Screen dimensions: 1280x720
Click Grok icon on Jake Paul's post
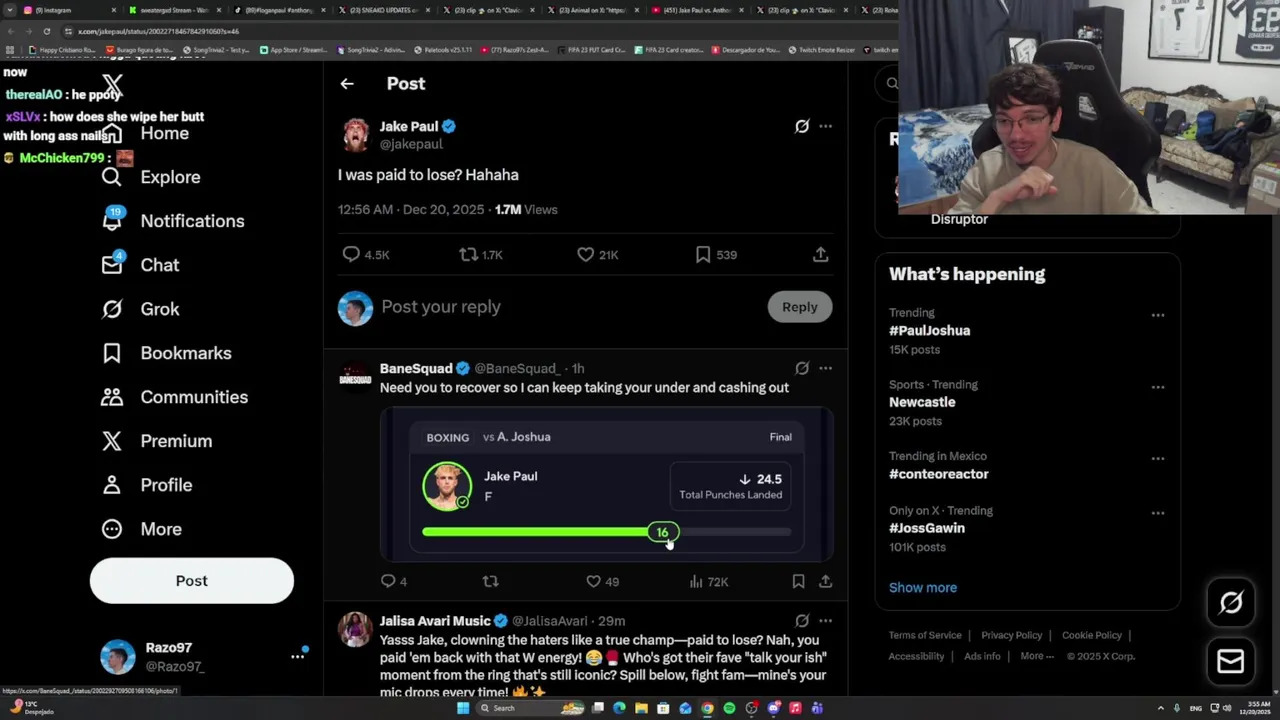pyautogui.click(x=802, y=126)
